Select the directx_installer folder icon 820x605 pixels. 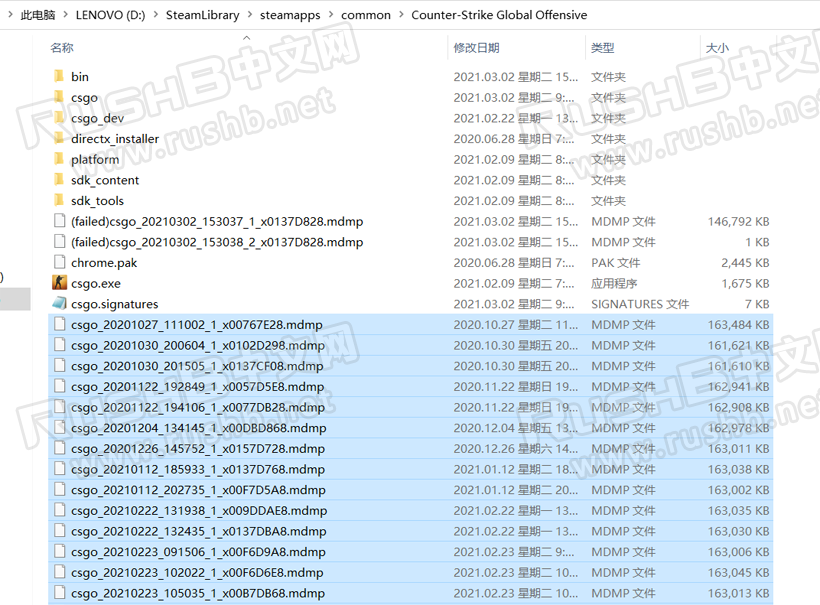(x=59, y=139)
